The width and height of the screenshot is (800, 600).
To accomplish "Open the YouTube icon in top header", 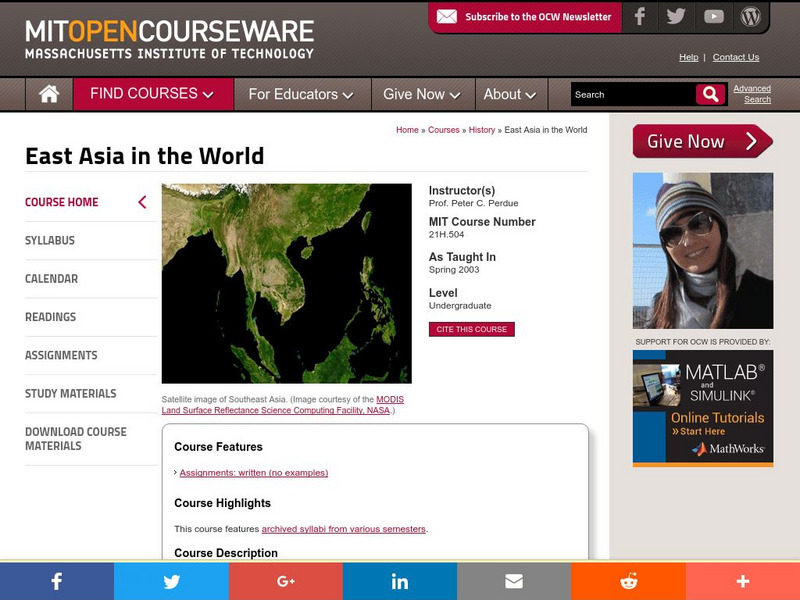I will point(713,17).
